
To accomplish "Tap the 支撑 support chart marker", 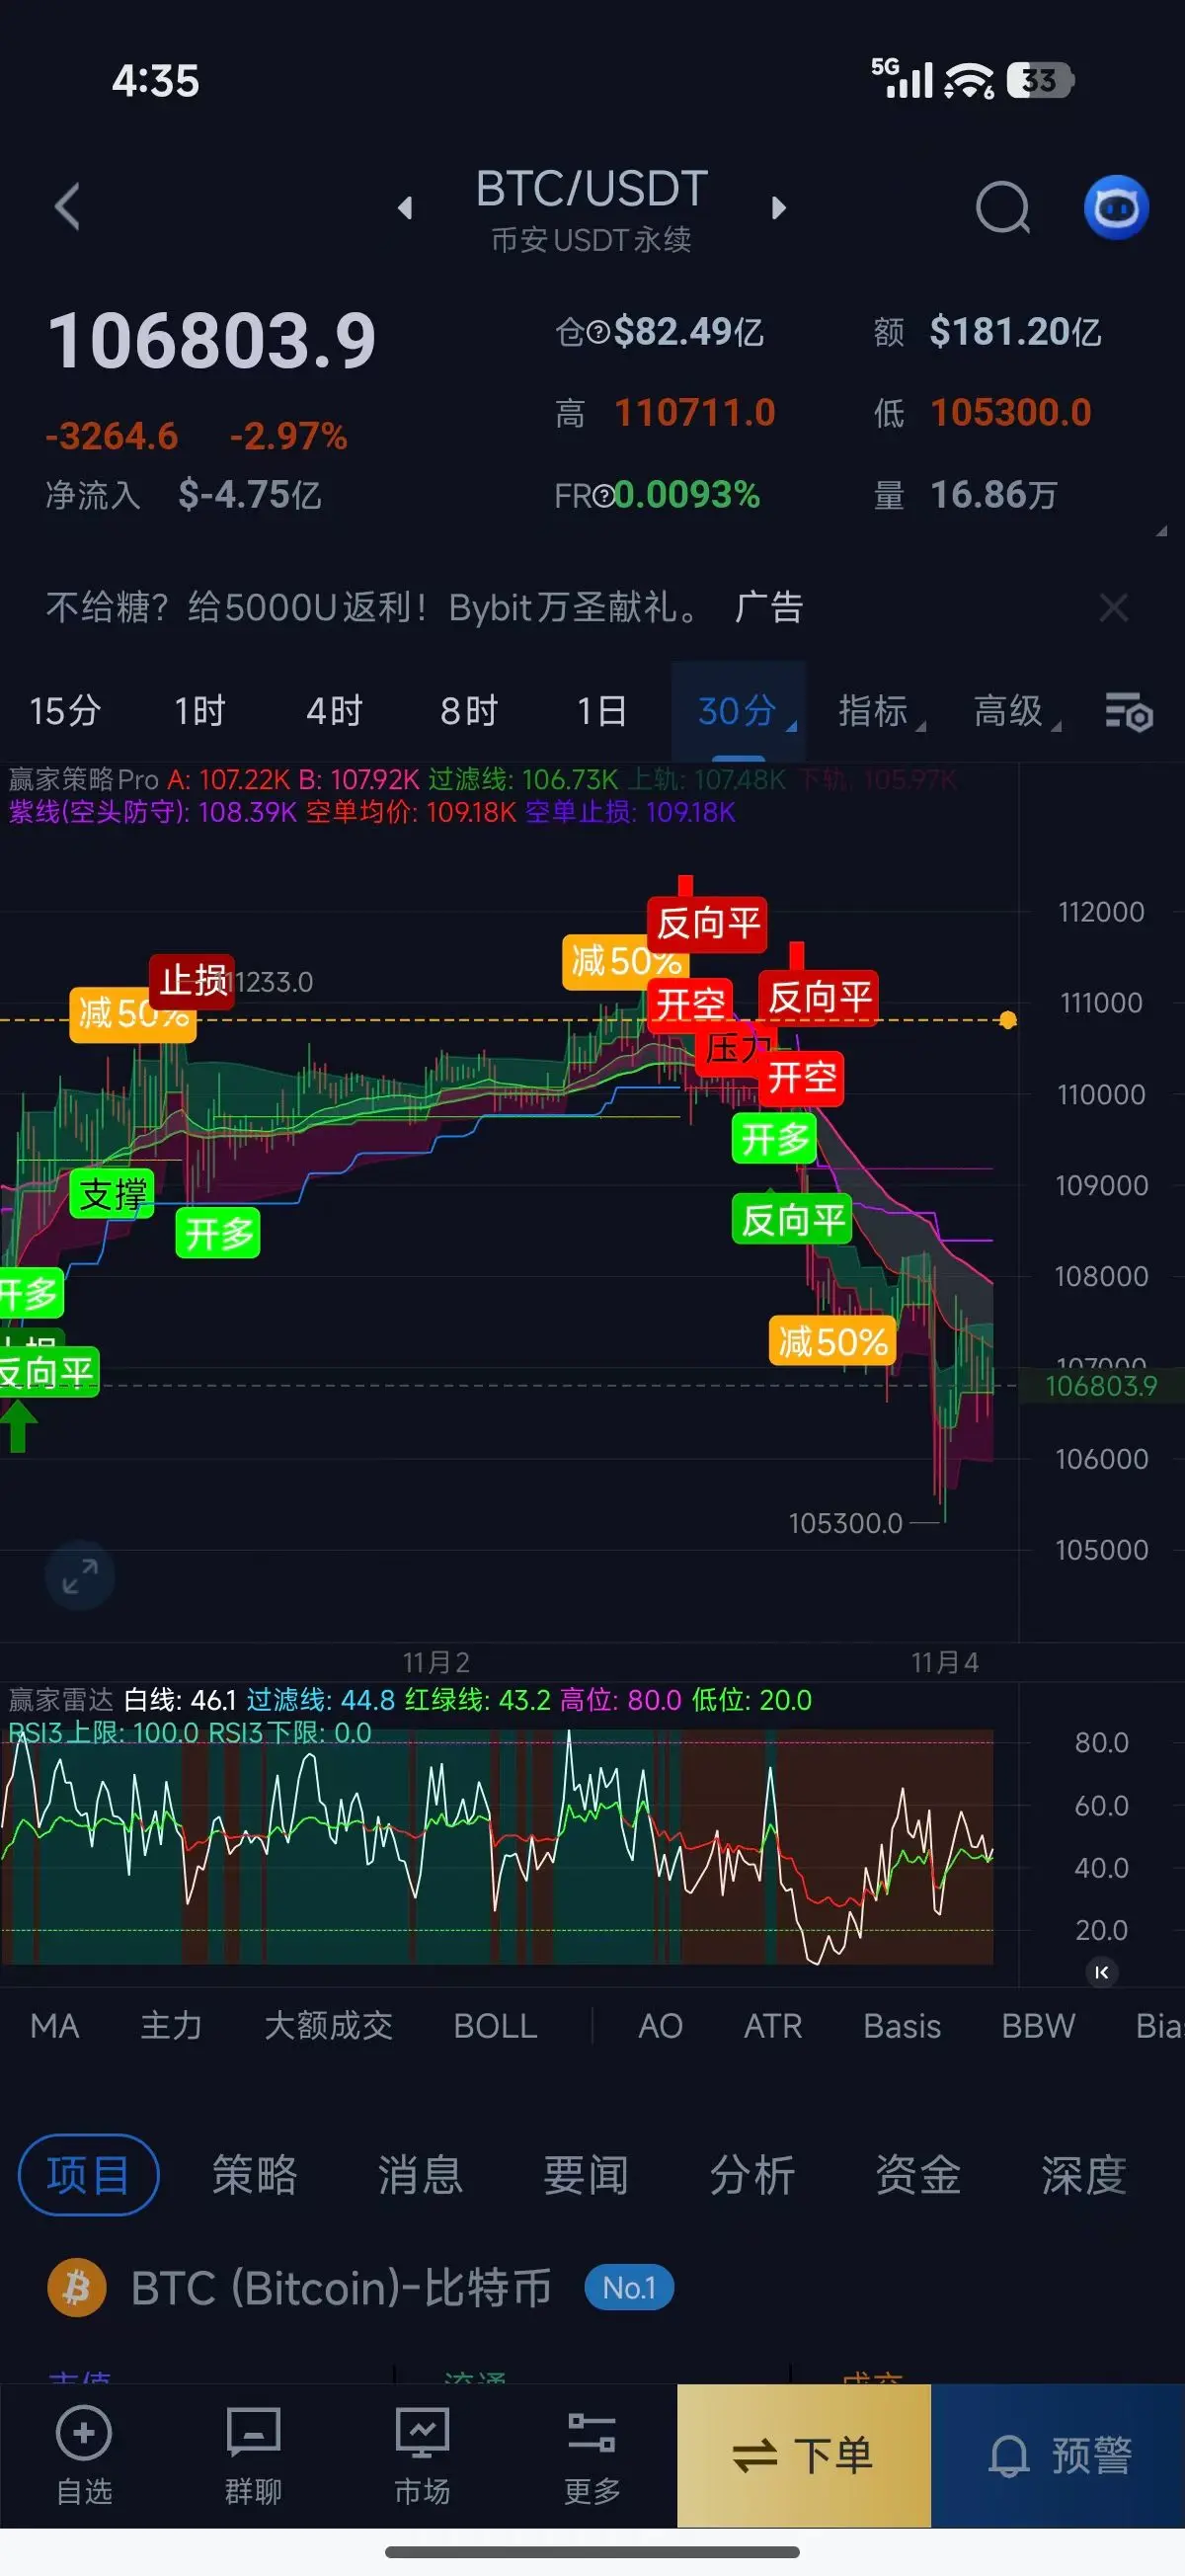I will pos(112,1194).
